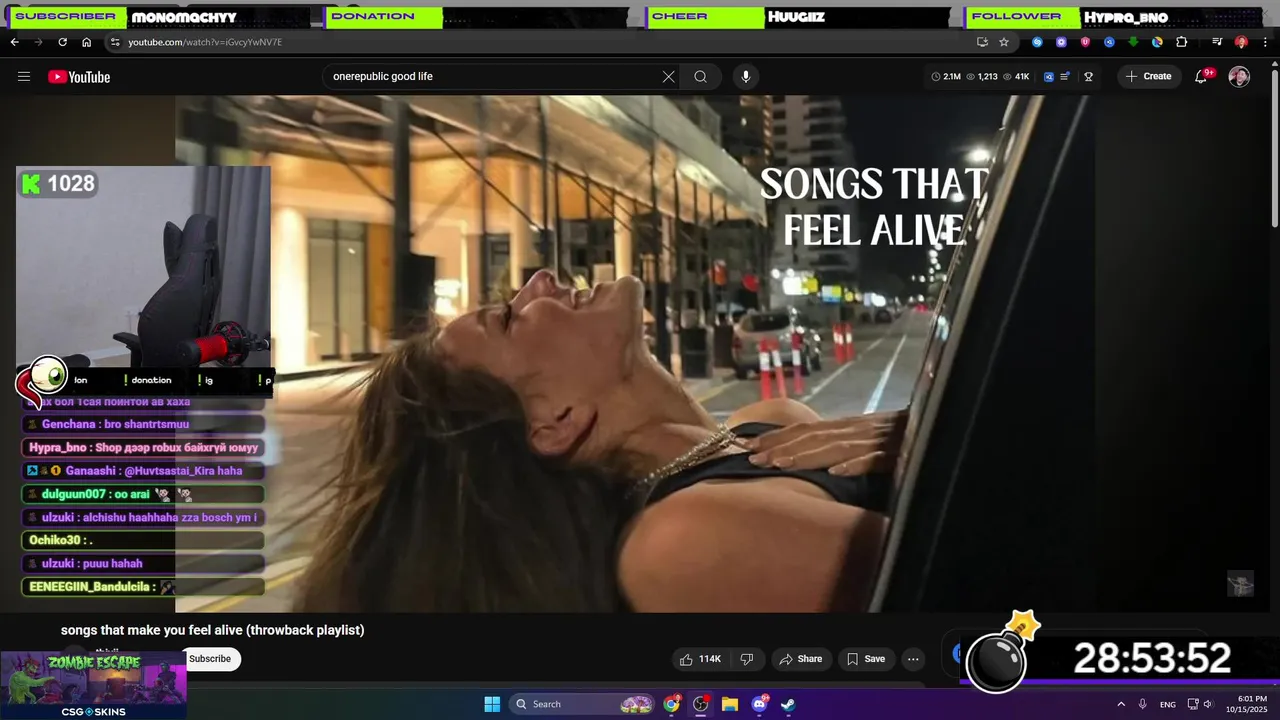Click dulguun007 chat message

143,494
